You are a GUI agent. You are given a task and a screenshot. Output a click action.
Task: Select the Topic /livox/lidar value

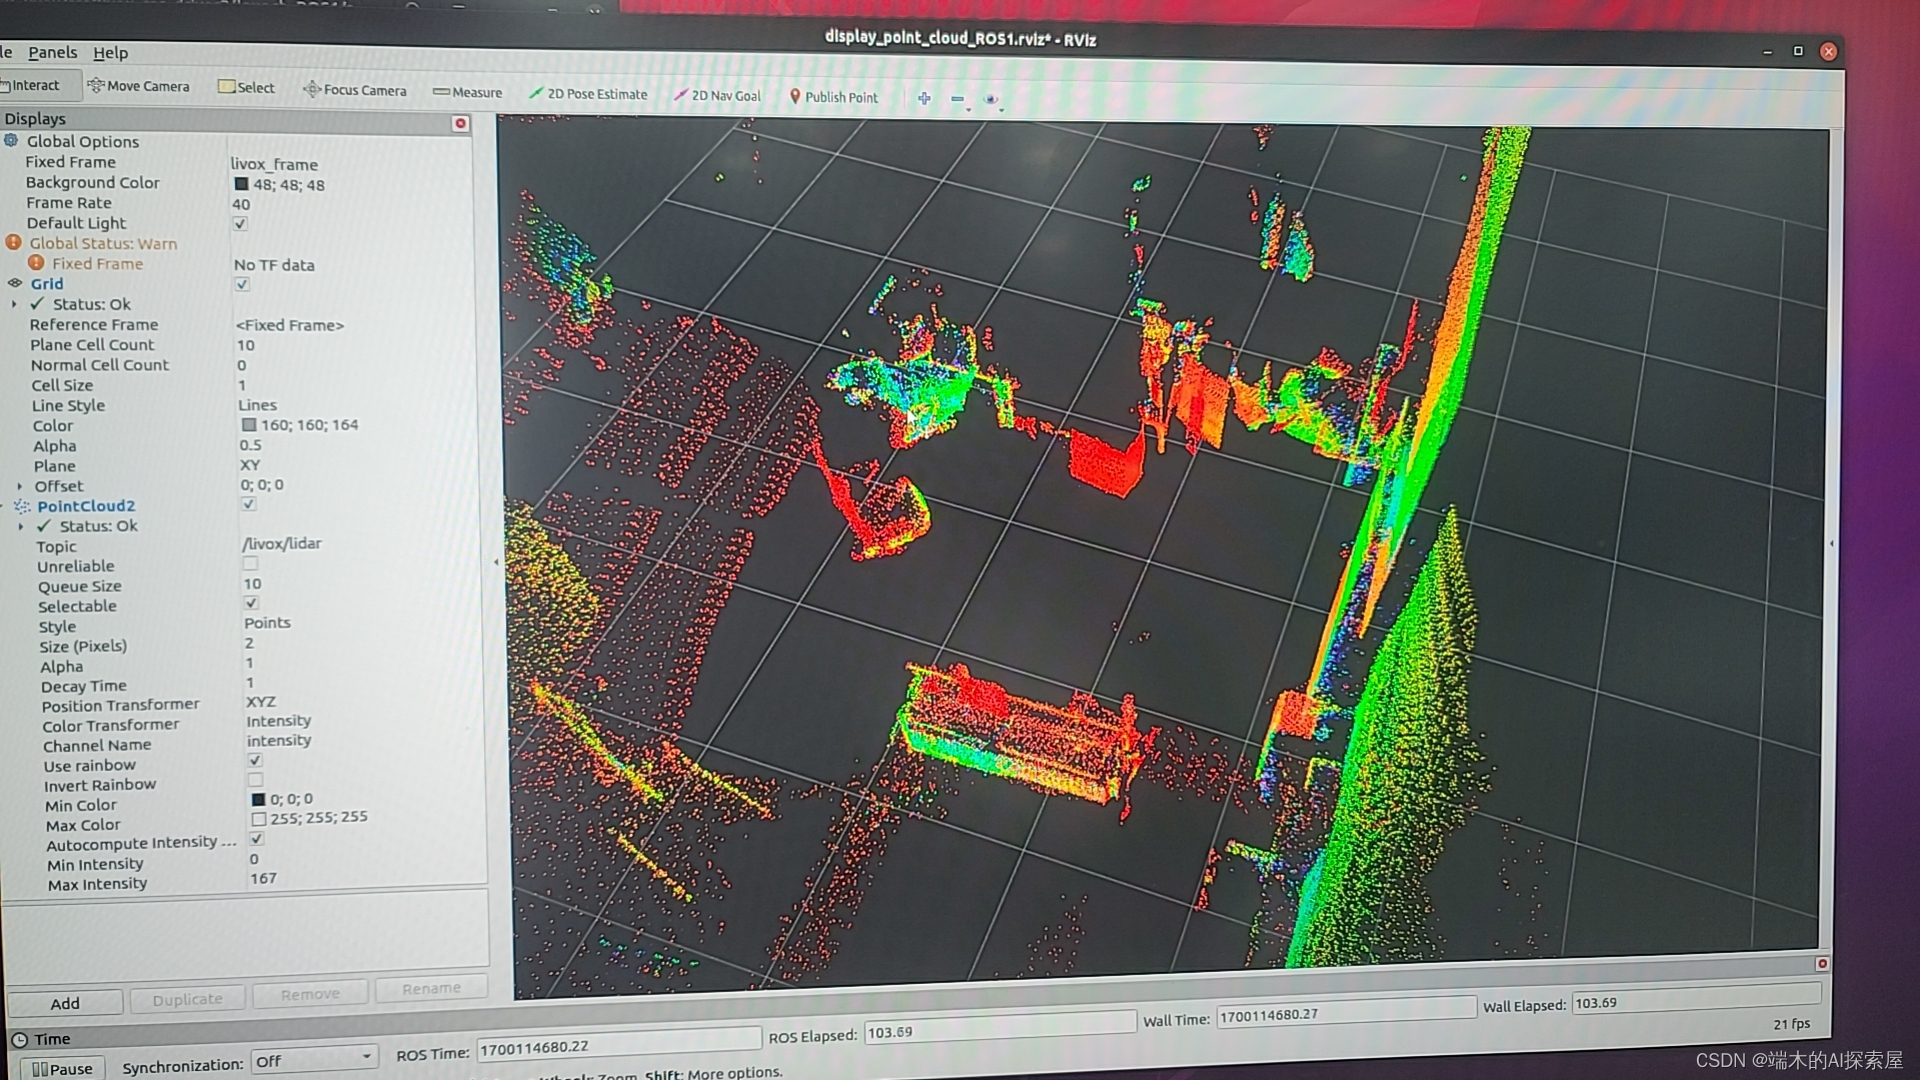click(282, 543)
